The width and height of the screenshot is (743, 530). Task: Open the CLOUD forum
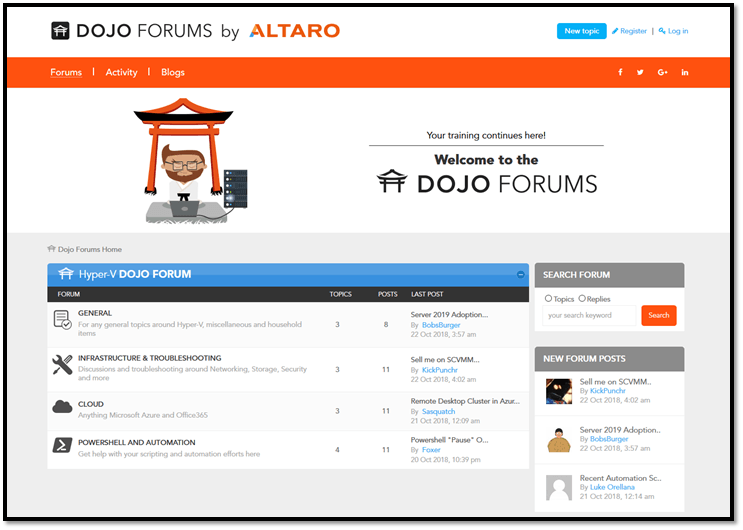click(91, 404)
